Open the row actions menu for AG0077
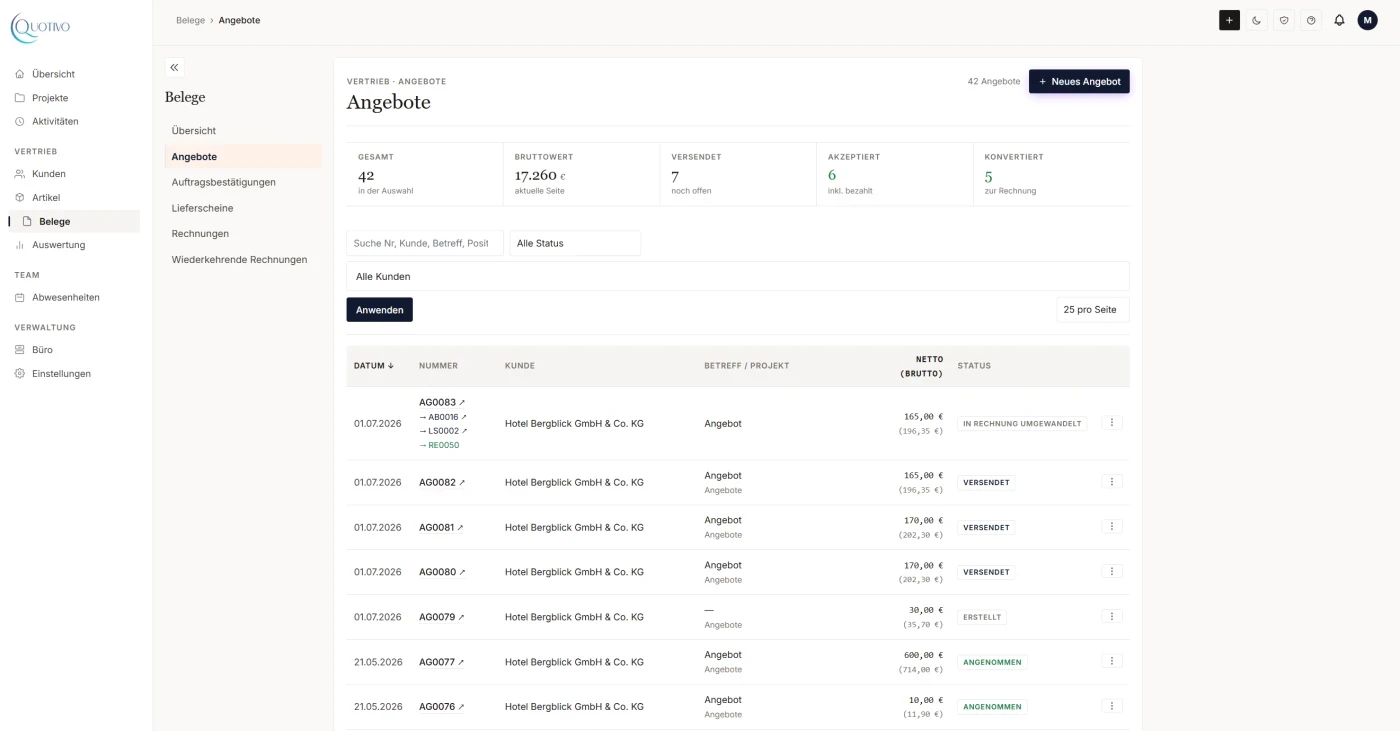 click(1112, 662)
